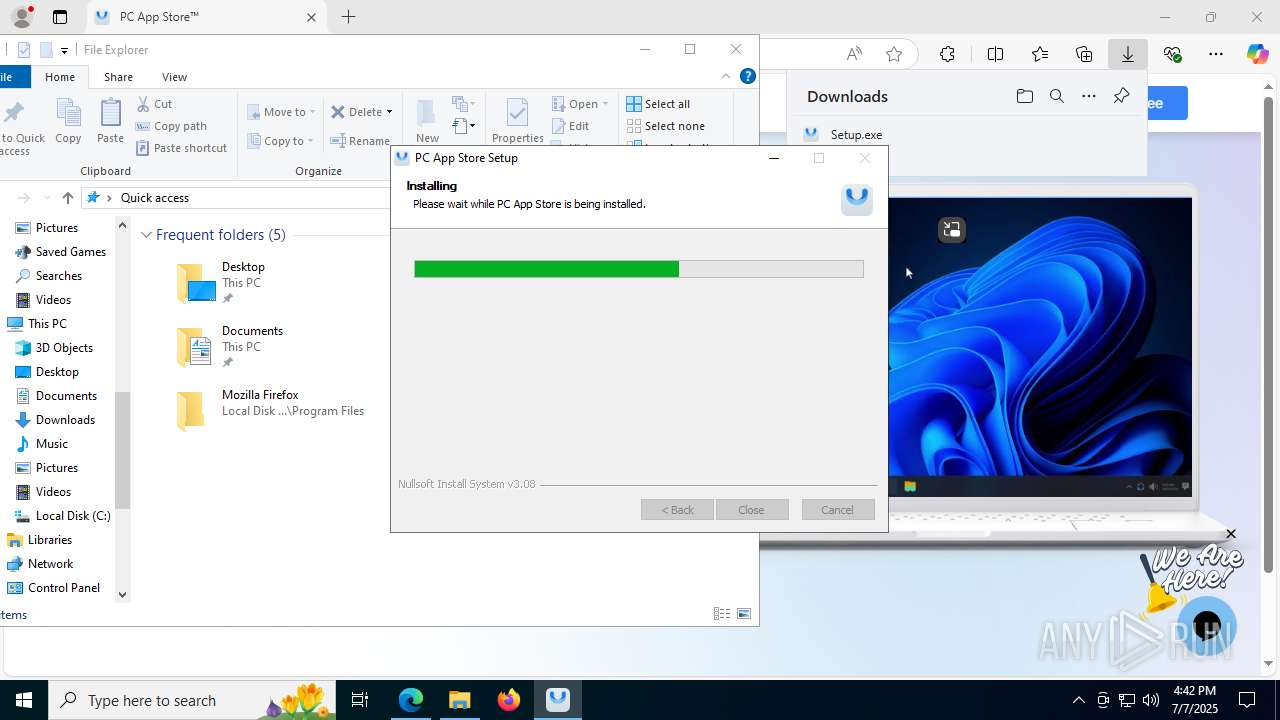Add page to favorites star icon
Viewport: 1280px width, 720px height.
coord(894,54)
